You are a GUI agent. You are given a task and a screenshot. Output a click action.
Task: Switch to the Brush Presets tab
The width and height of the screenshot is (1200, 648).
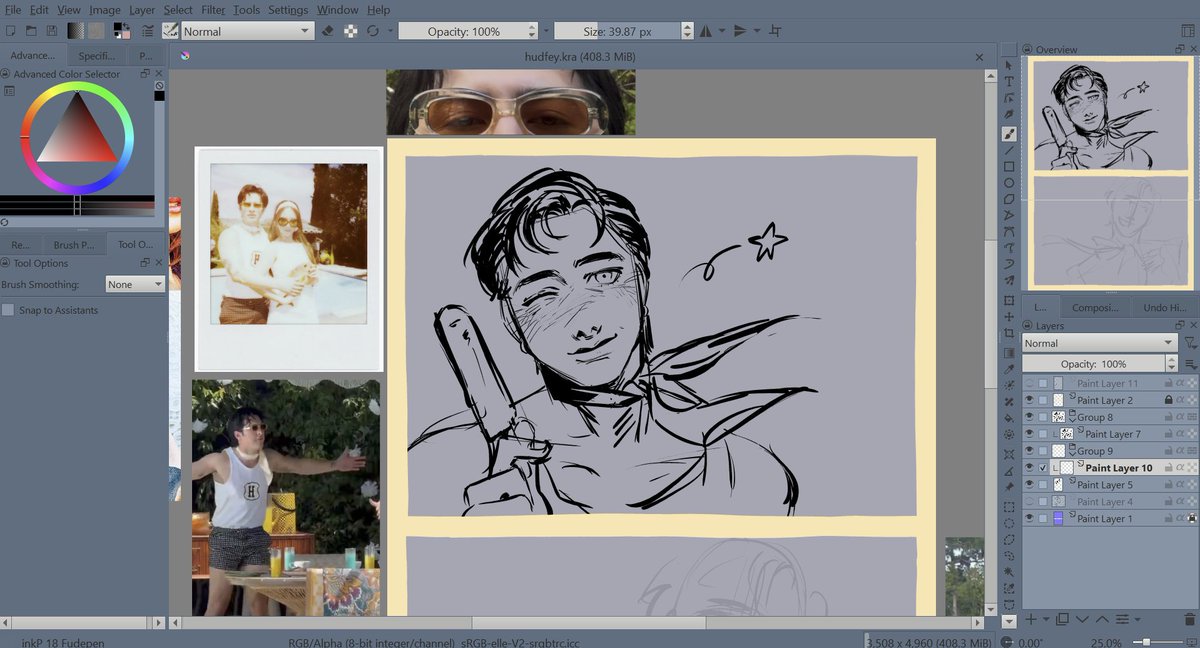coord(73,244)
